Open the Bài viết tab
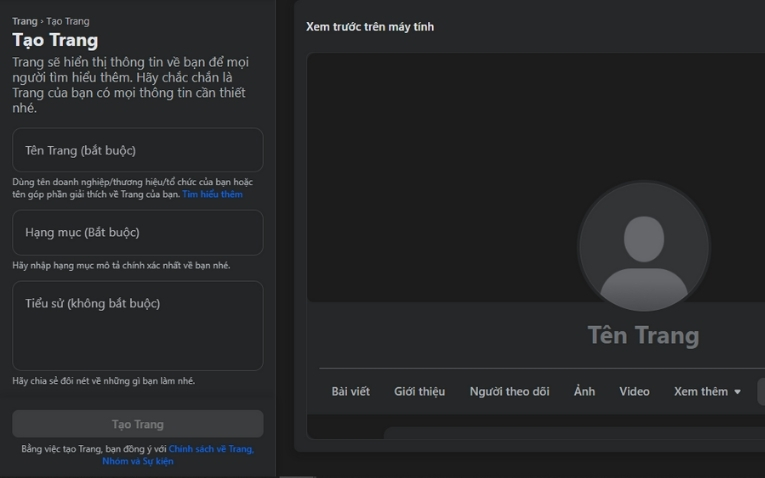Image resolution: width=765 pixels, height=478 pixels. pos(350,391)
